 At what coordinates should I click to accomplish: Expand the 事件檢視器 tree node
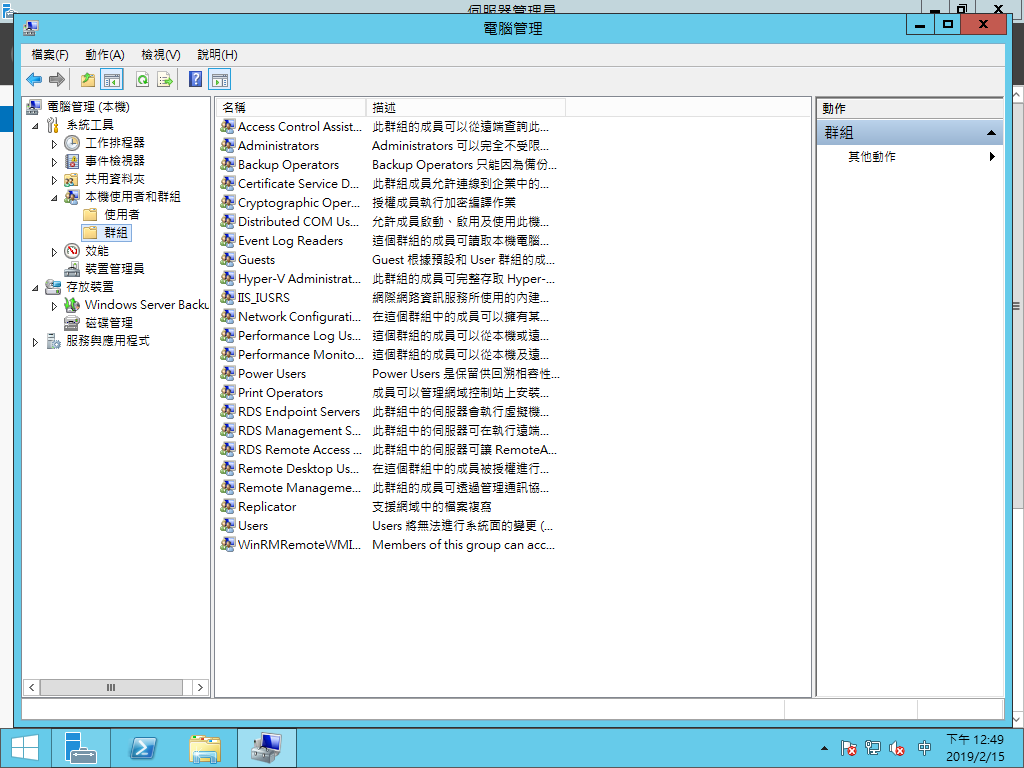point(54,161)
